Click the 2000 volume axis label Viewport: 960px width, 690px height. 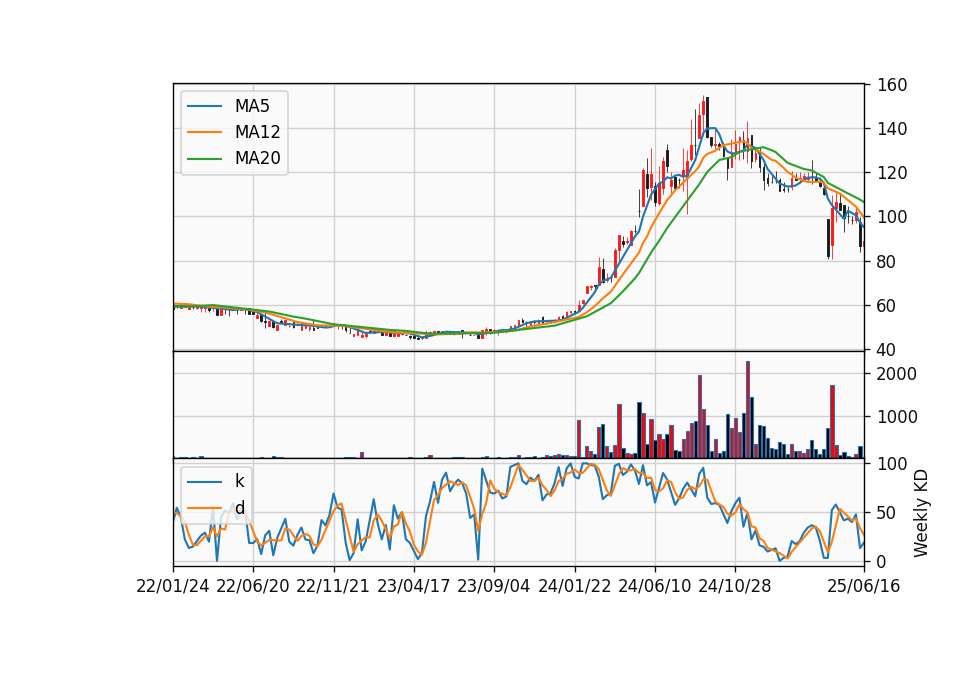897,374
